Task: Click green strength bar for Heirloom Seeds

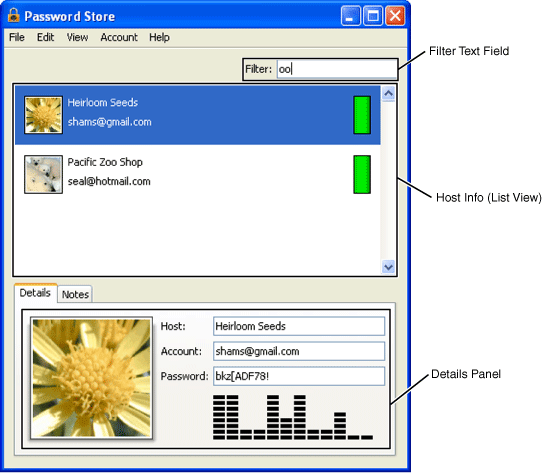Action: click(362, 115)
